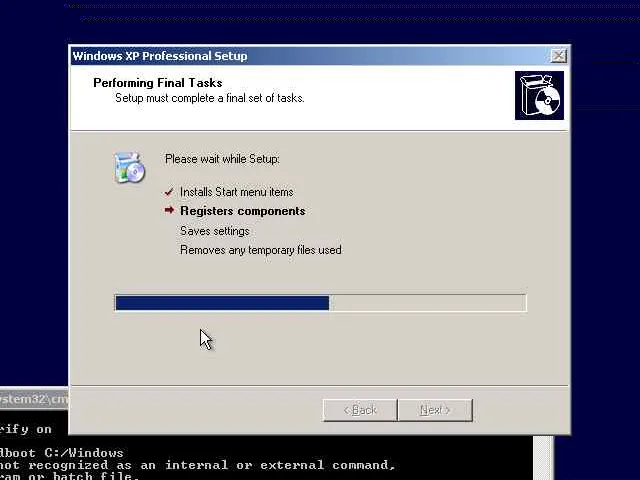Click 'Saves settings' line
The width and height of the screenshot is (640, 480).
coord(215,231)
